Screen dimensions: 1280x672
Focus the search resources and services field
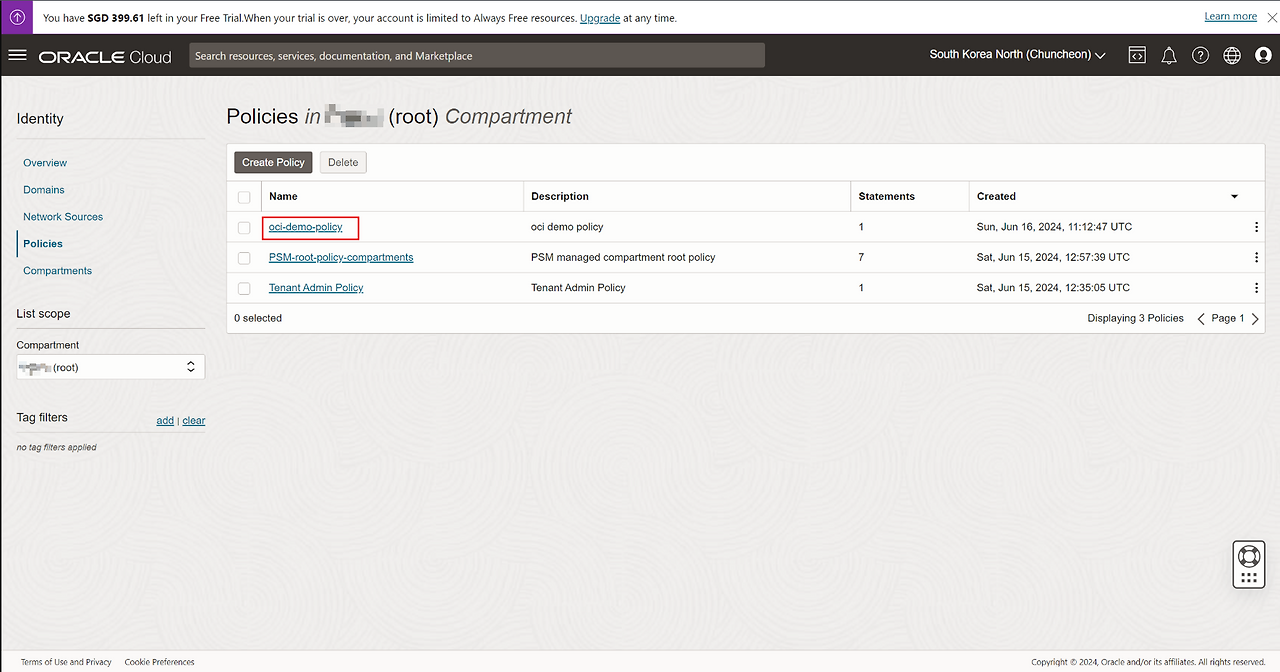476,56
